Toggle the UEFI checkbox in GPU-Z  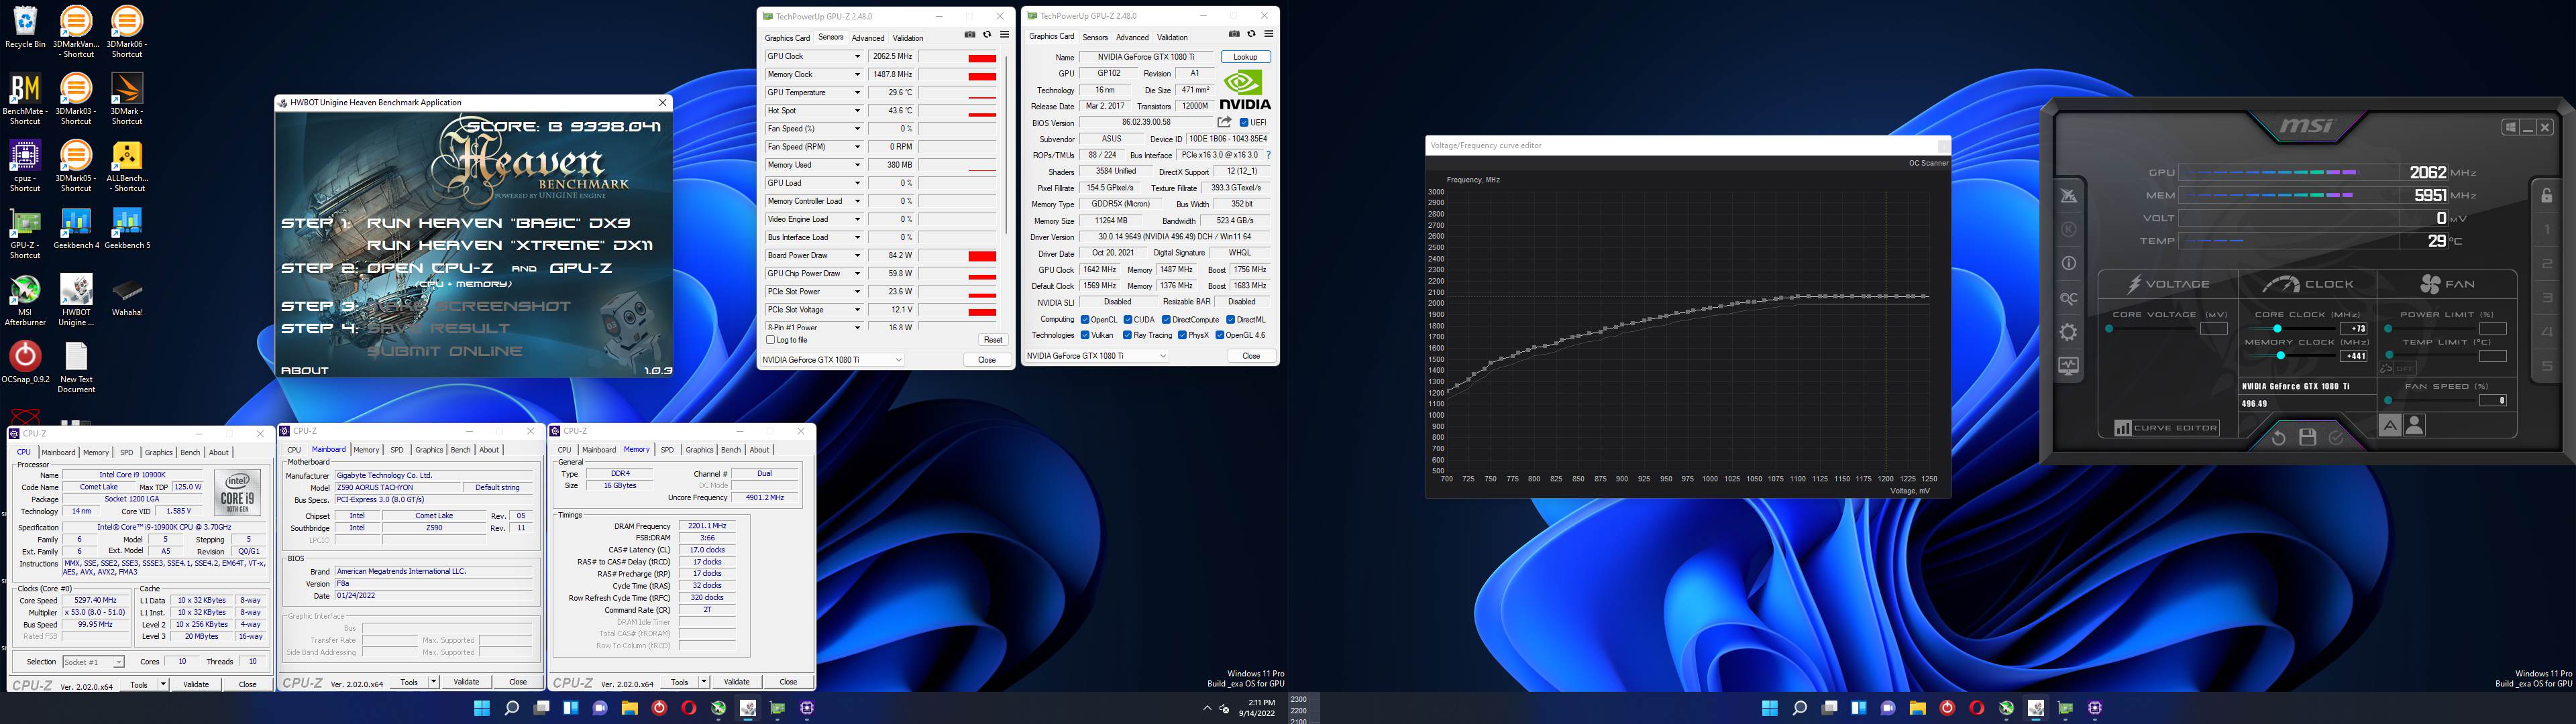pyautogui.click(x=1244, y=123)
